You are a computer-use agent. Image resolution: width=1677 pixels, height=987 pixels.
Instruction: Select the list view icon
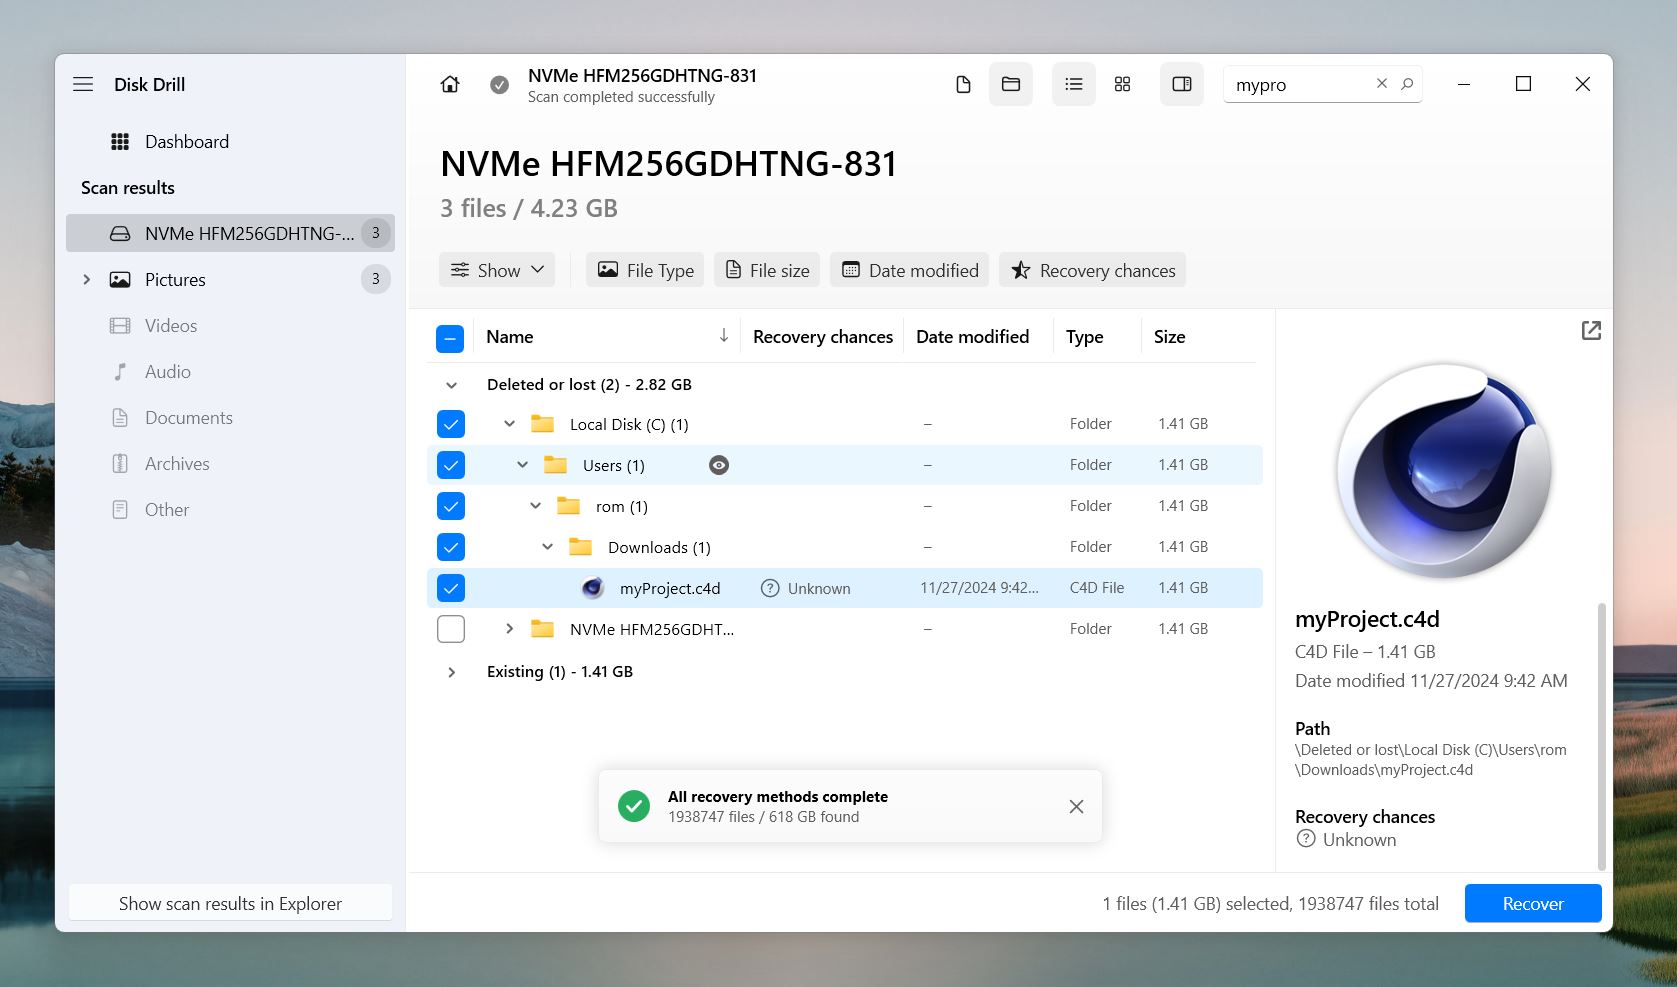(x=1074, y=84)
